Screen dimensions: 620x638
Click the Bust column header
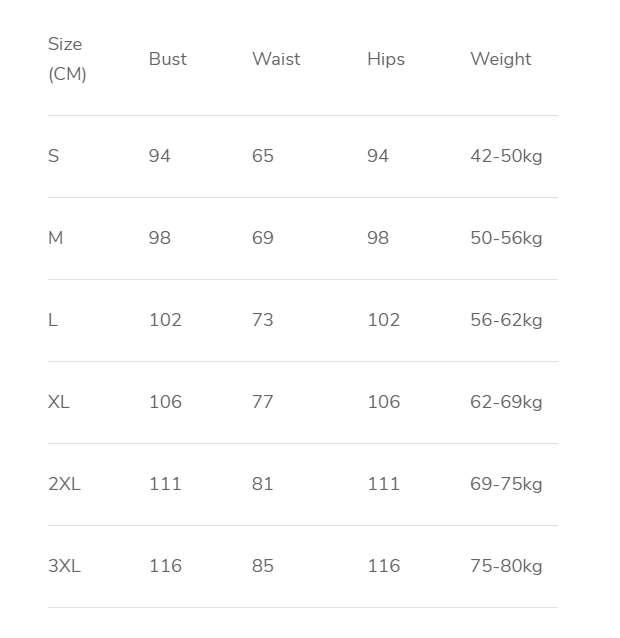pos(167,59)
